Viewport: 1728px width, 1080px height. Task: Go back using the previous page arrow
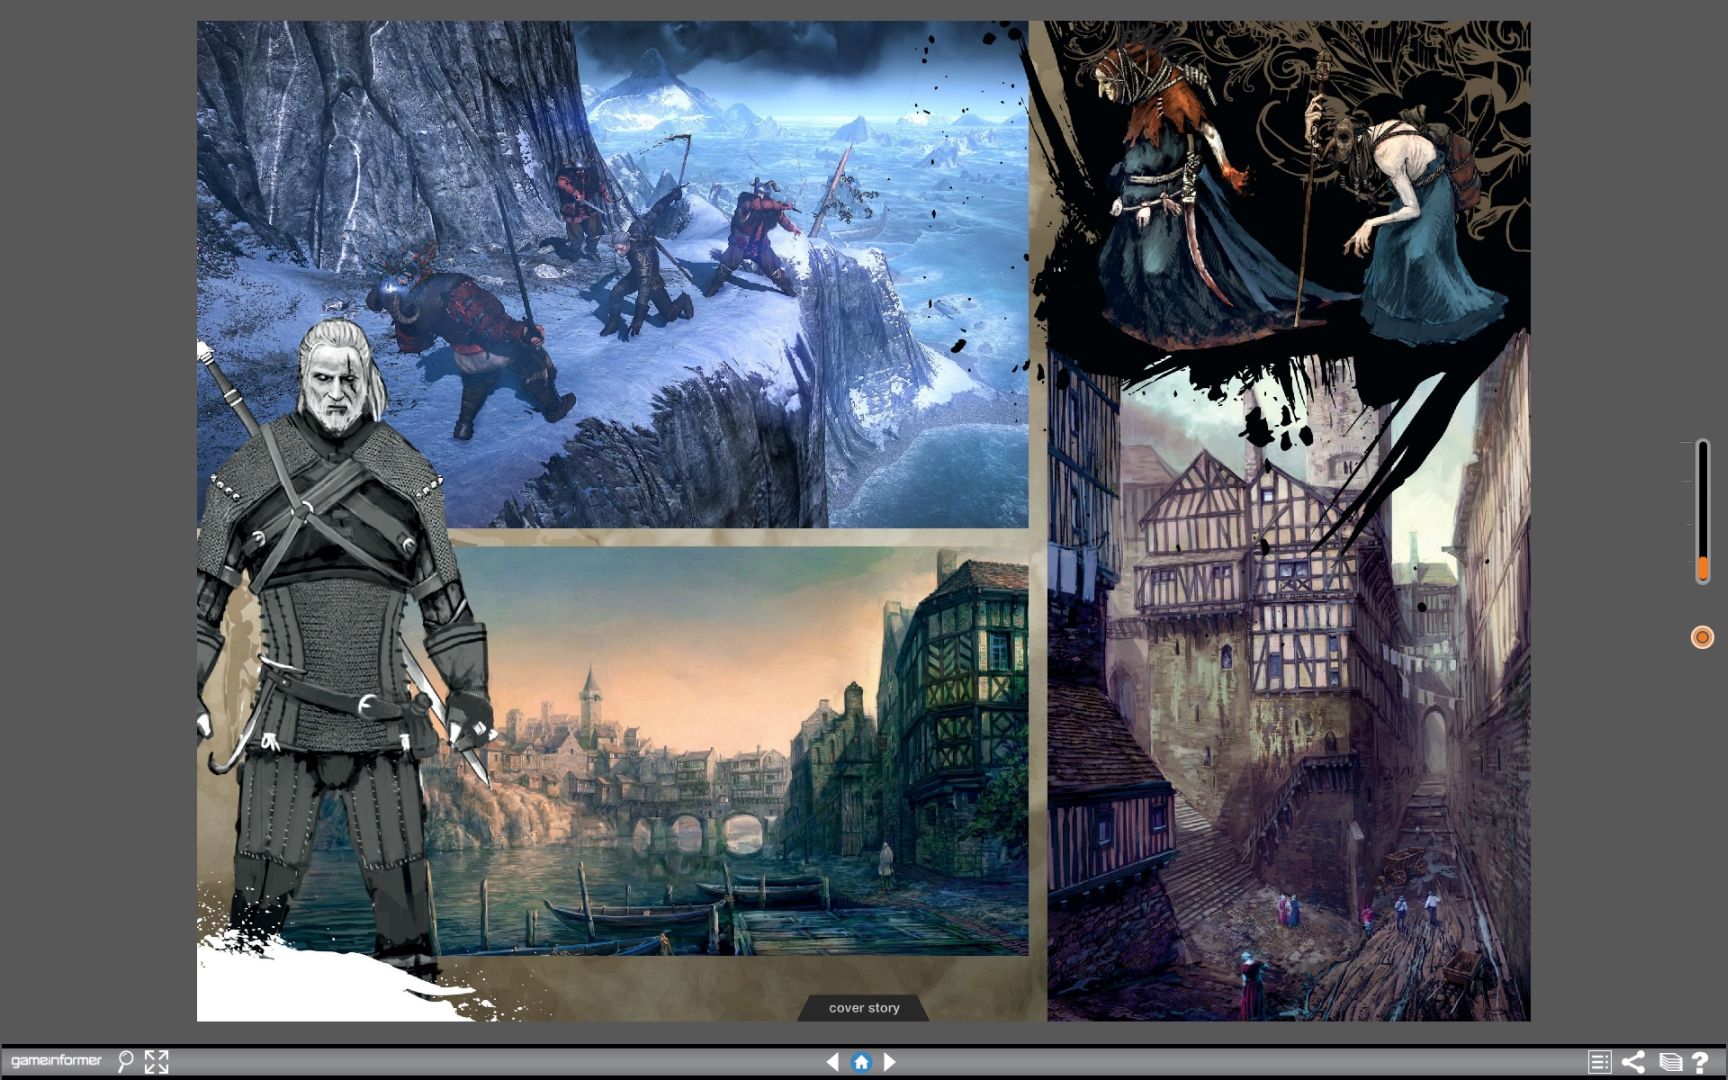833,1062
